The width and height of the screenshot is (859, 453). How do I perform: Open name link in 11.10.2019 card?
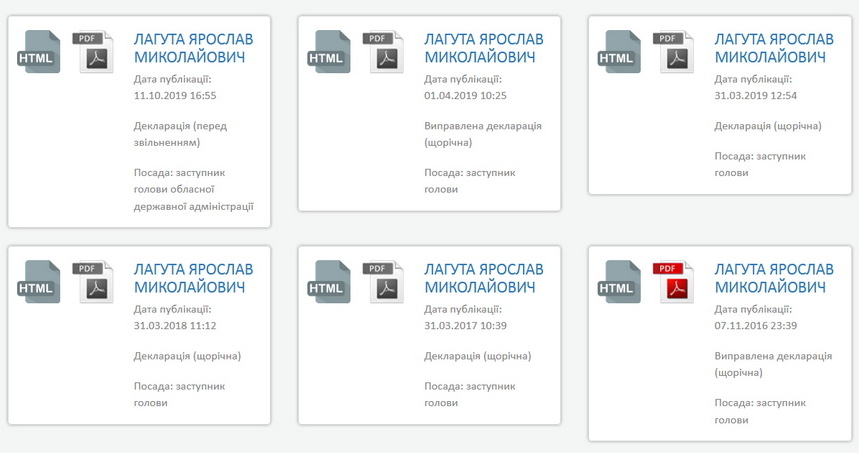pos(193,48)
